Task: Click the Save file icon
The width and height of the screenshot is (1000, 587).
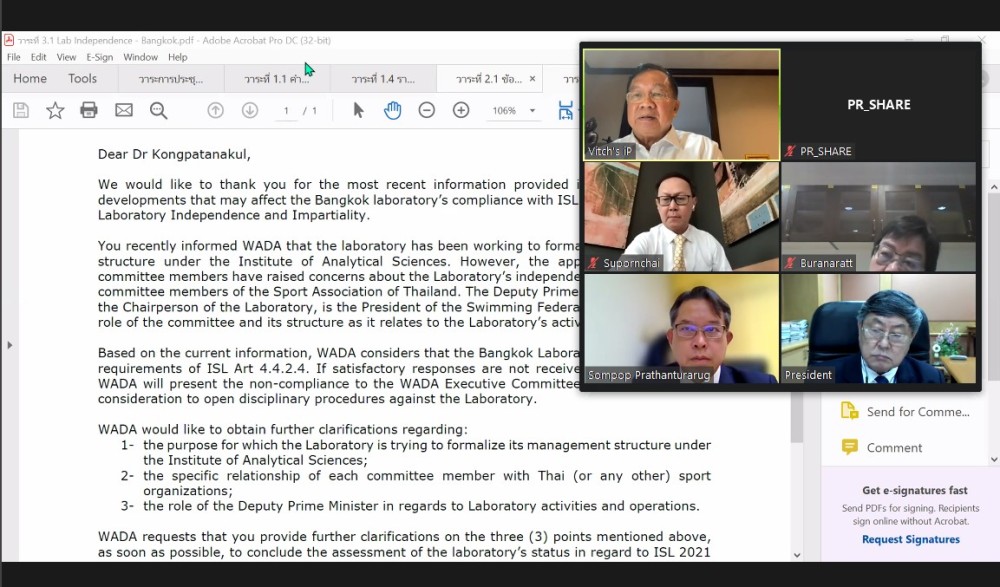Action: (x=21, y=110)
